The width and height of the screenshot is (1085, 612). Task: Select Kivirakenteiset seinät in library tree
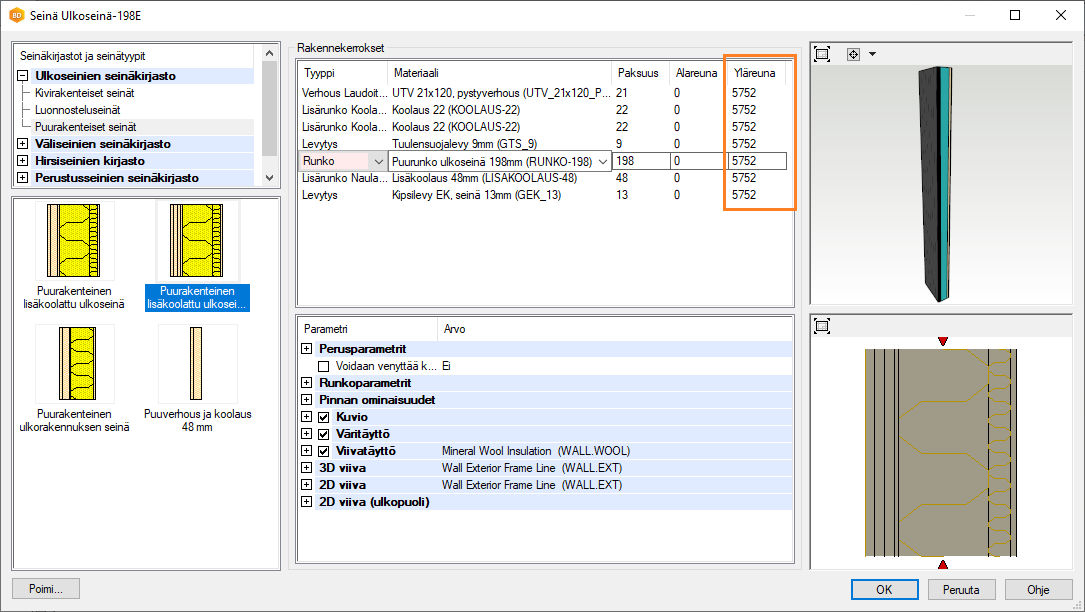[85, 93]
